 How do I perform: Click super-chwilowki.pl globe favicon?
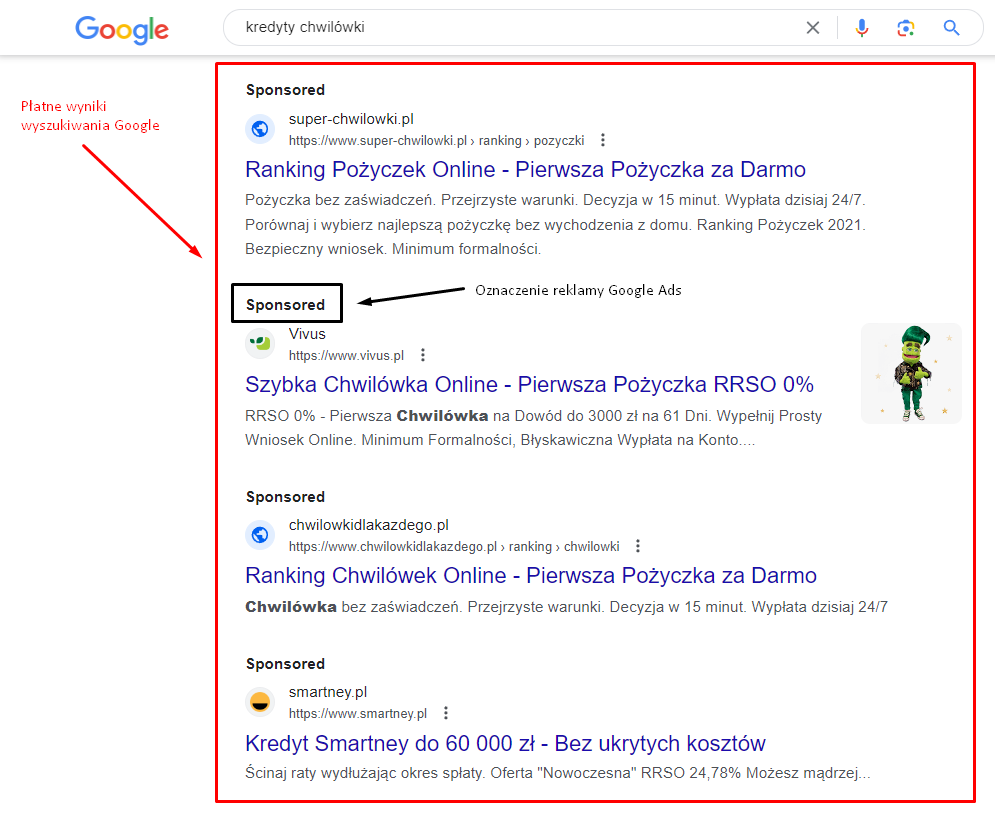pyautogui.click(x=260, y=129)
